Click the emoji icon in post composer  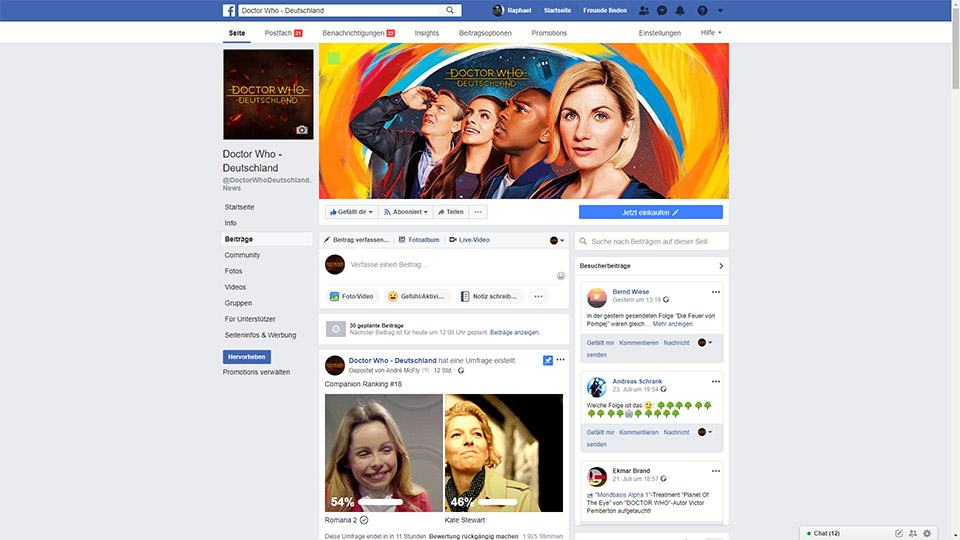click(x=561, y=276)
